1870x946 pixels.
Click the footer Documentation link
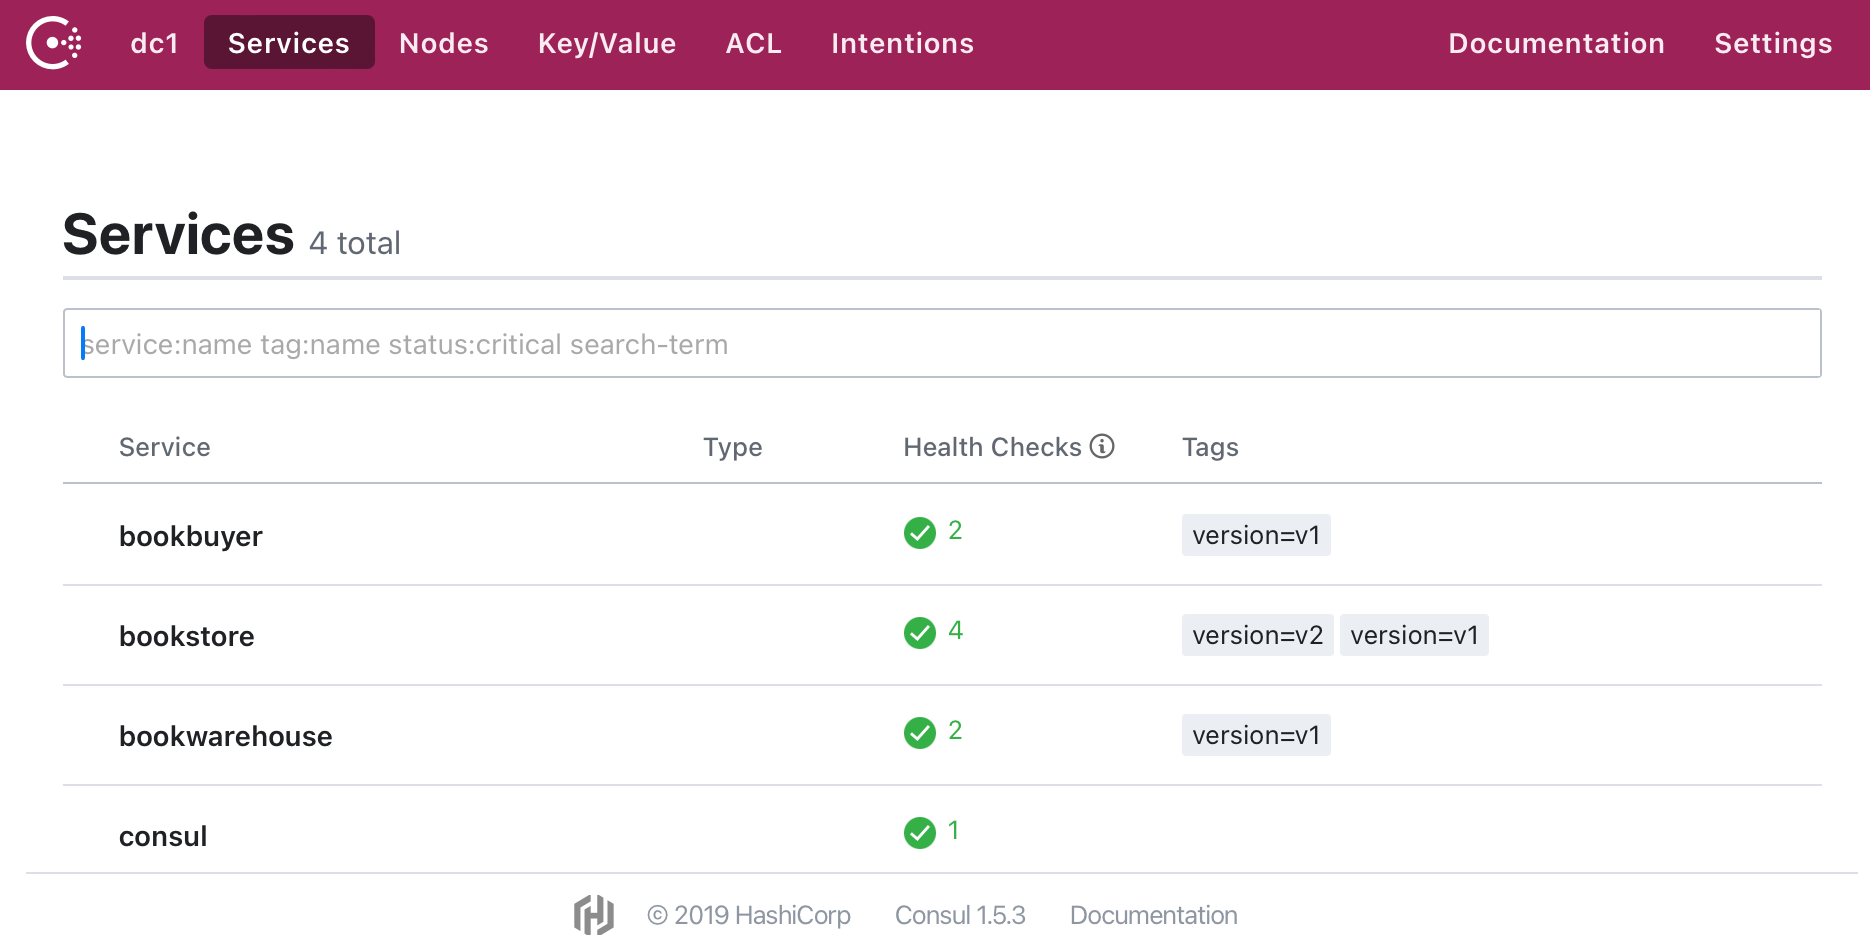1153,915
